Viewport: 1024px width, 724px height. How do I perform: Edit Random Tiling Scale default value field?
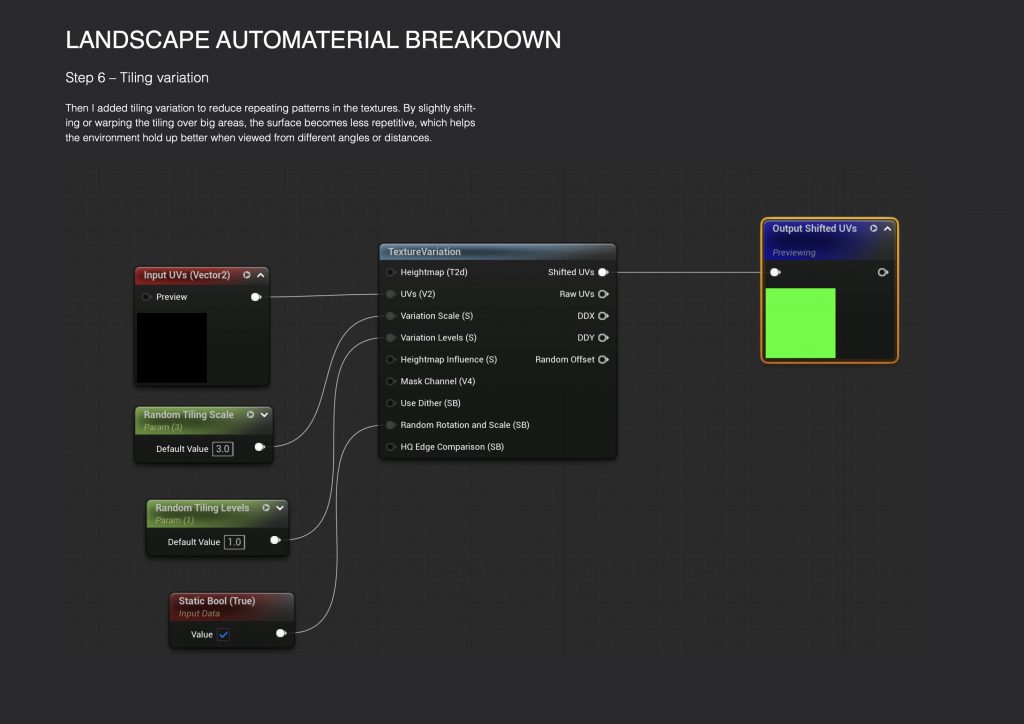tap(222, 449)
